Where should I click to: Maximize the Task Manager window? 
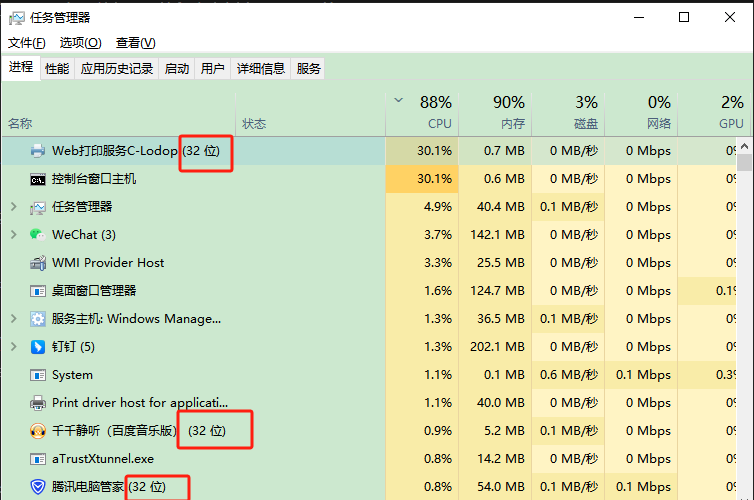click(x=684, y=17)
